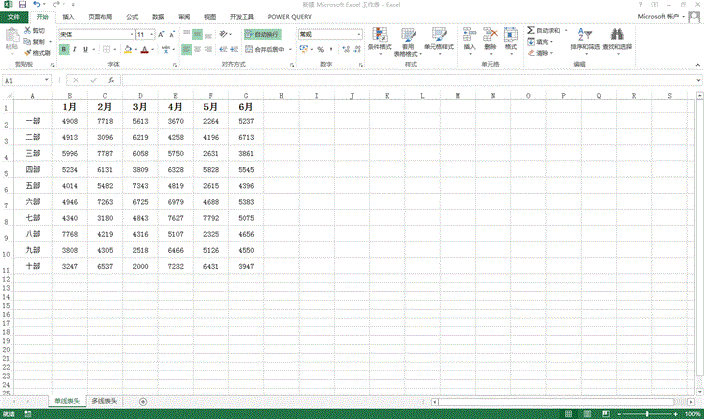Toggle Bold formatting

(x=64, y=49)
